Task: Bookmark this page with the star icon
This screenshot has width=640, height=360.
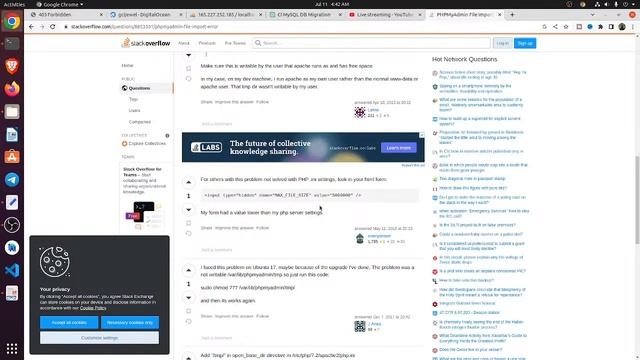Action: click(566, 27)
